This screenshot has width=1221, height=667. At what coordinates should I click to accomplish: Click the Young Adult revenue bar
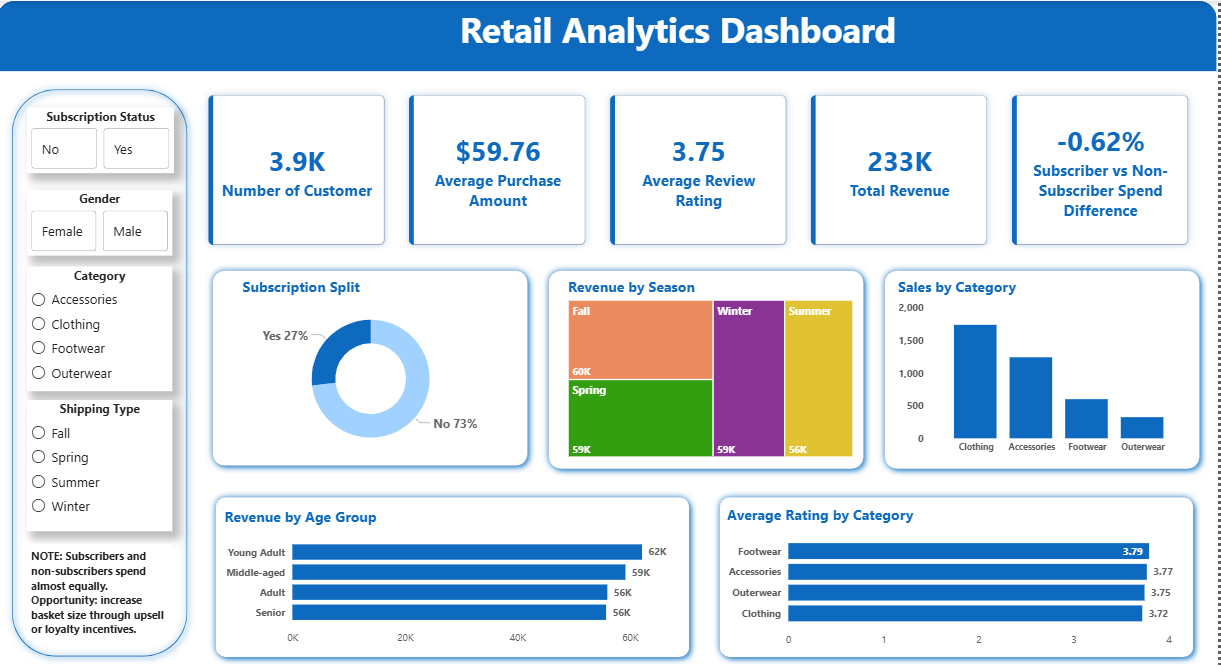point(467,552)
